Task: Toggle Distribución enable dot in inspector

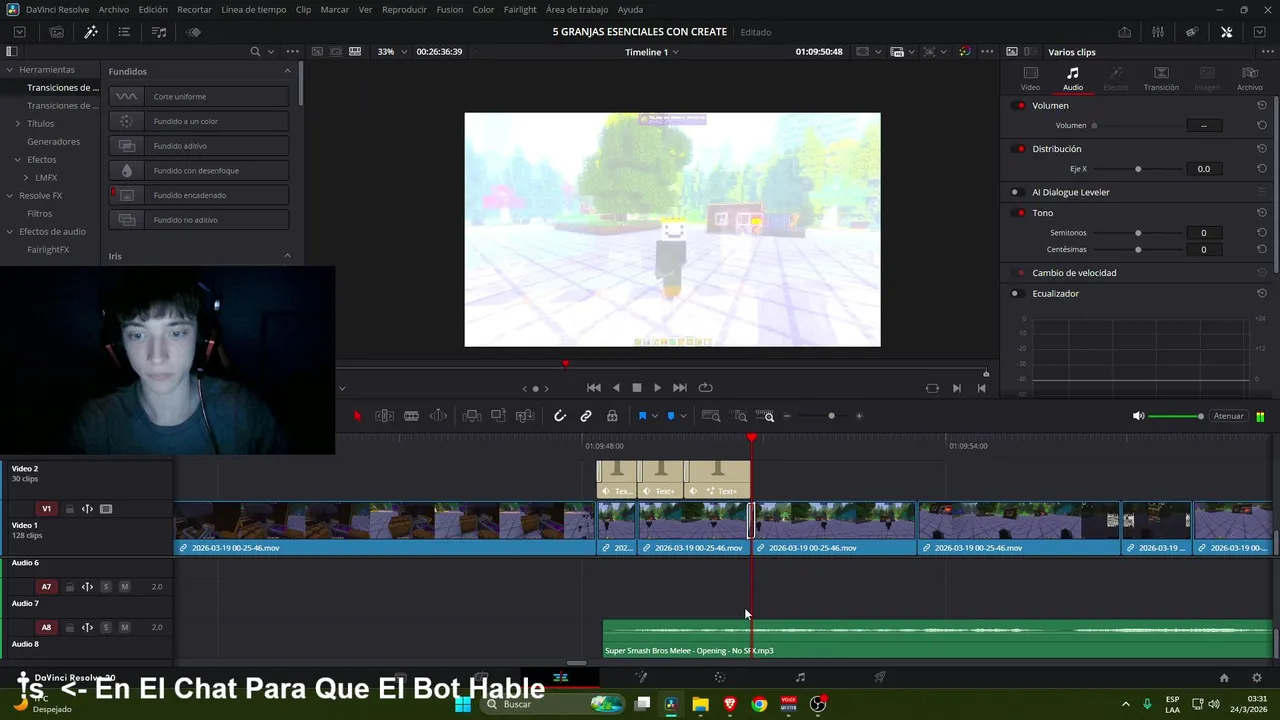Action: tap(1020, 149)
